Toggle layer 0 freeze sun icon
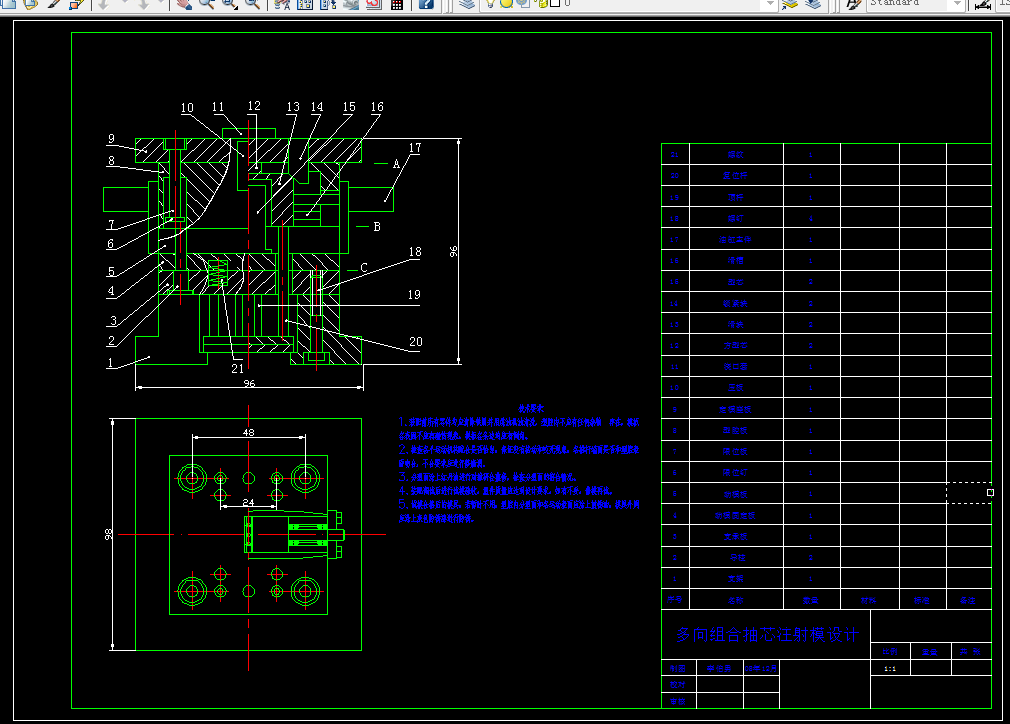The image size is (1010, 724). point(506,3)
